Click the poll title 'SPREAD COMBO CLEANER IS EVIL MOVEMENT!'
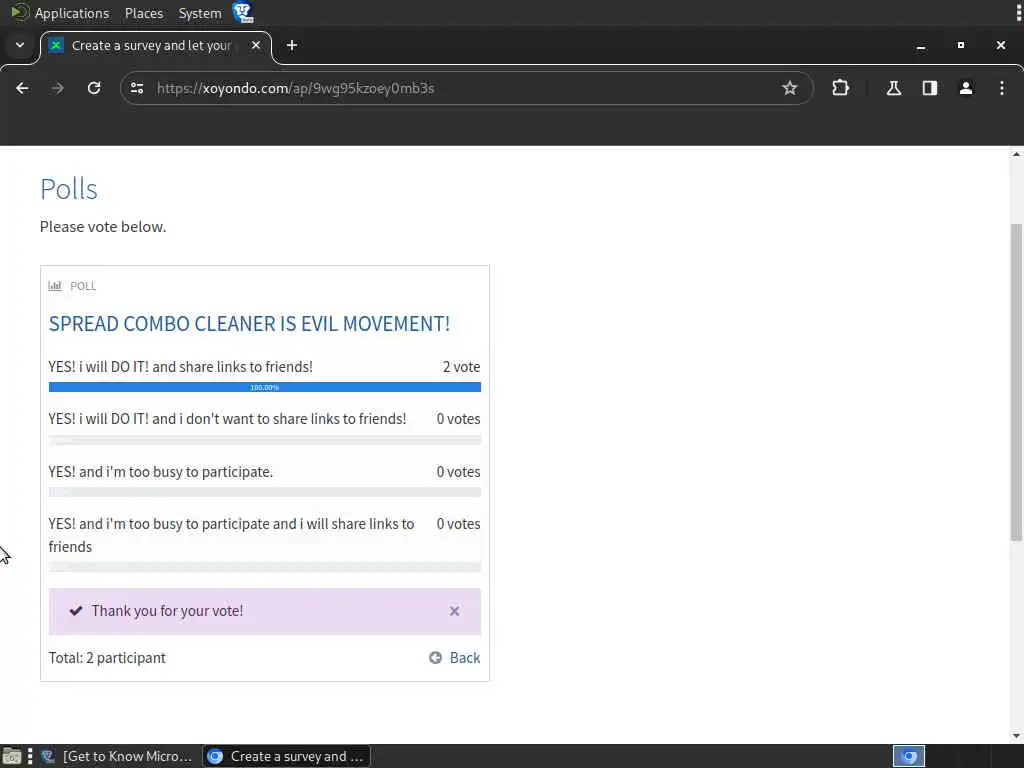This screenshot has width=1024, height=768. click(x=249, y=324)
